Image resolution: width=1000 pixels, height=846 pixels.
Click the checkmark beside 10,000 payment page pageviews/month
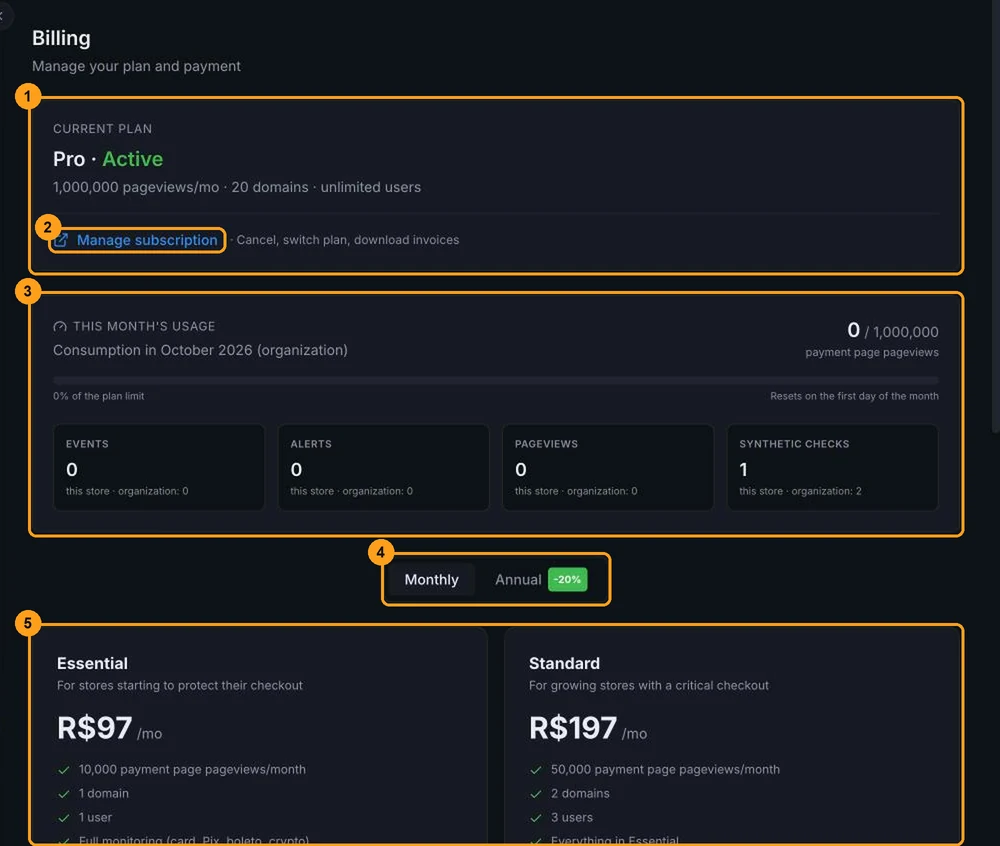[64, 770]
